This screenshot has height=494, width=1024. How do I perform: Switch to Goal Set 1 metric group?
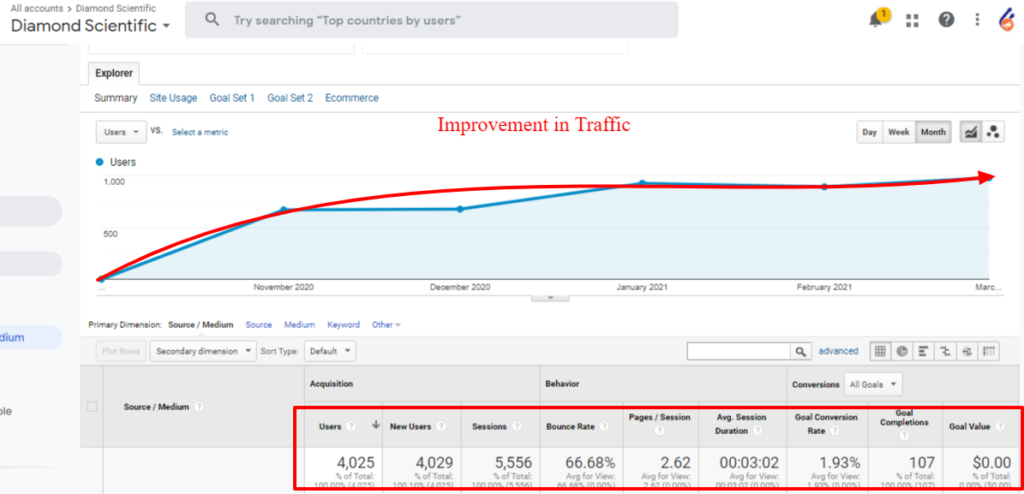pyautogui.click(x=232, y=98)
